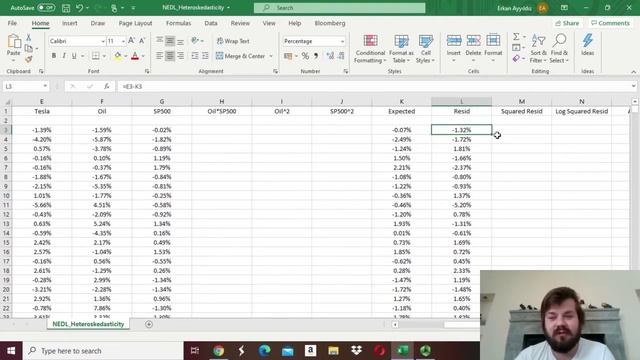
Task: Toggle Underline formatting
Action: pyautogui.click(x=74, y=56)
